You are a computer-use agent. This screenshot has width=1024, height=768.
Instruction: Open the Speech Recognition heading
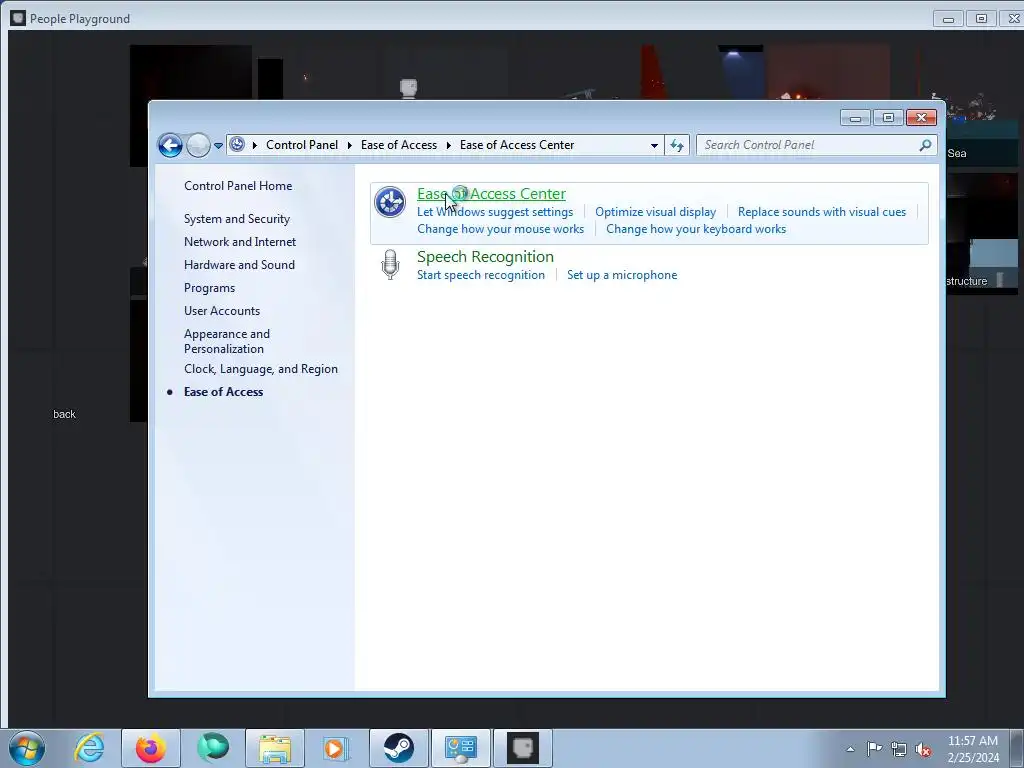485,257
